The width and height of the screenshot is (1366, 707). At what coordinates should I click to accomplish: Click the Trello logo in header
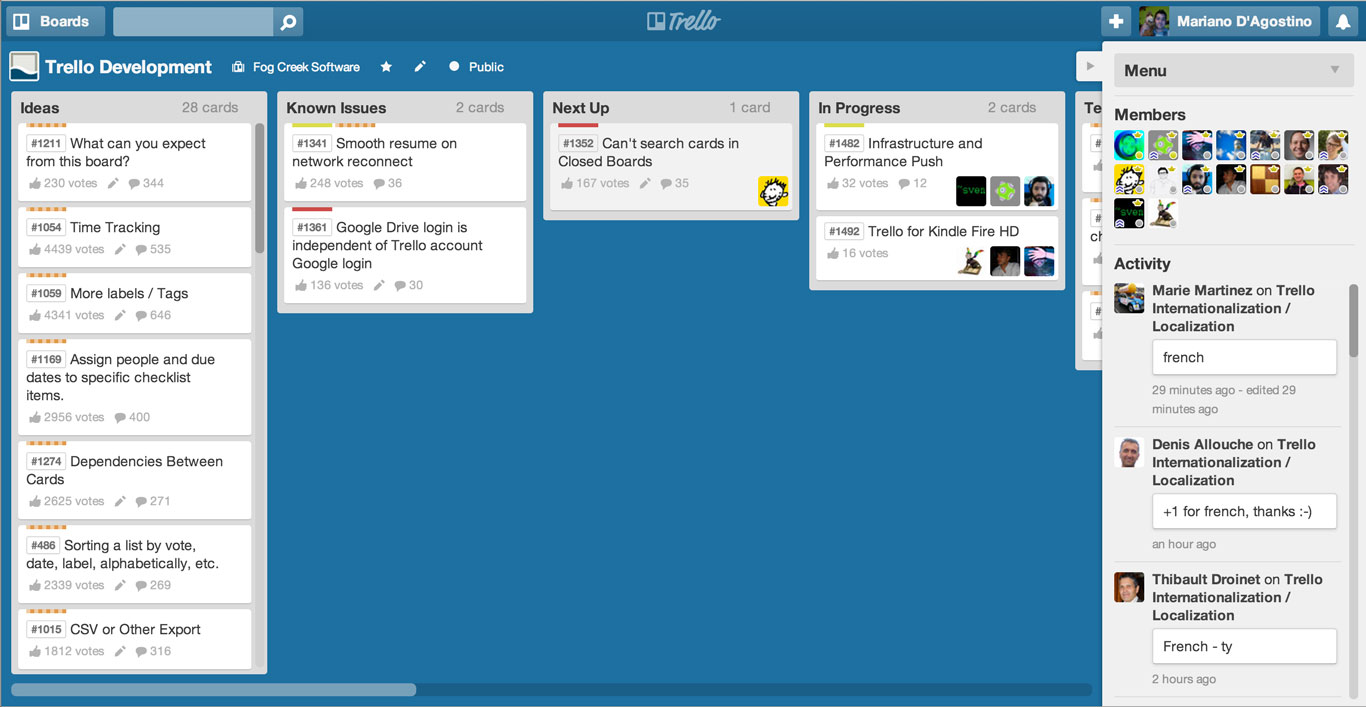coord(683,21)
